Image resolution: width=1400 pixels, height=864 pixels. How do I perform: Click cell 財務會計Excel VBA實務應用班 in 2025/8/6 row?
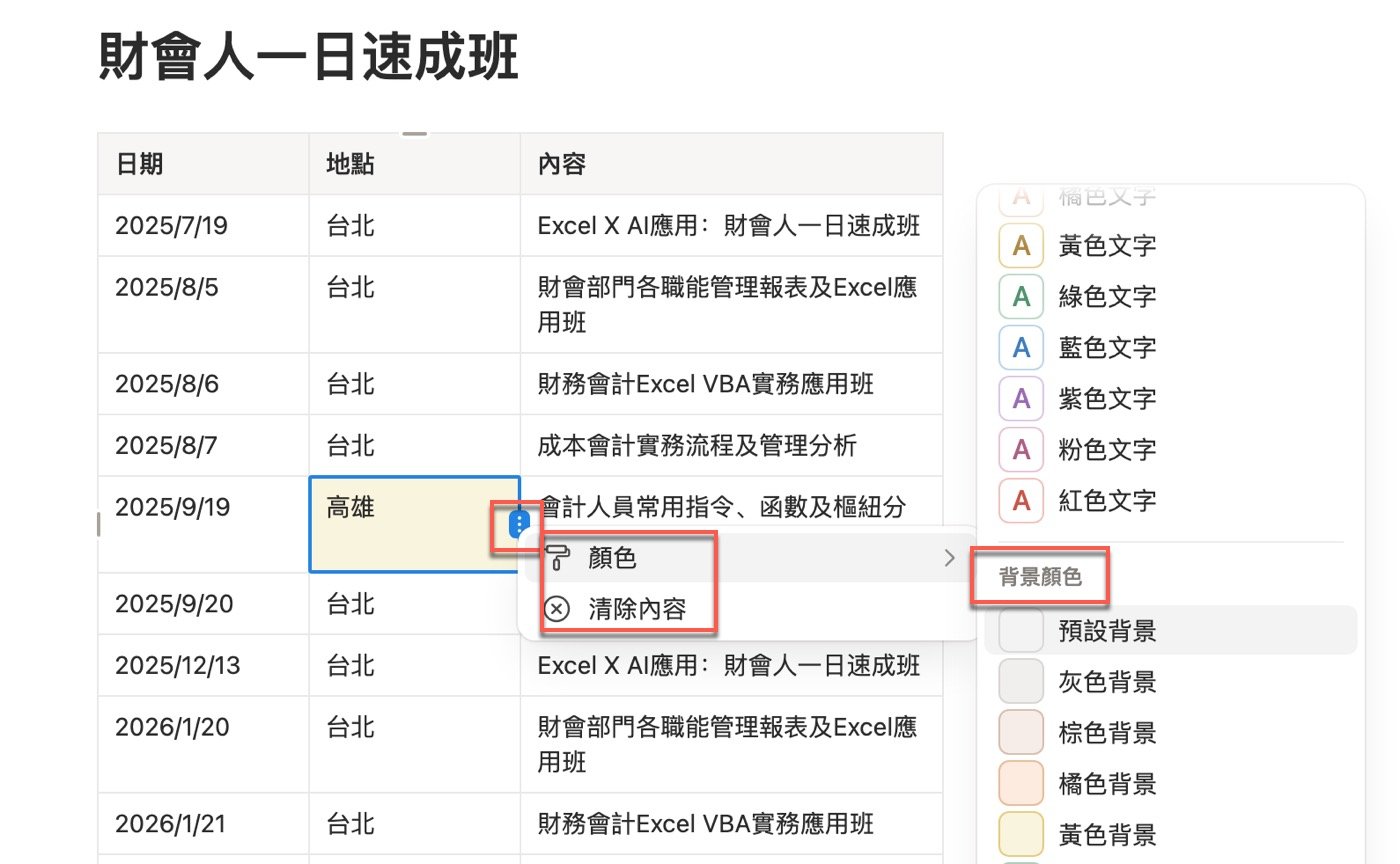click(x=731, y=384)
